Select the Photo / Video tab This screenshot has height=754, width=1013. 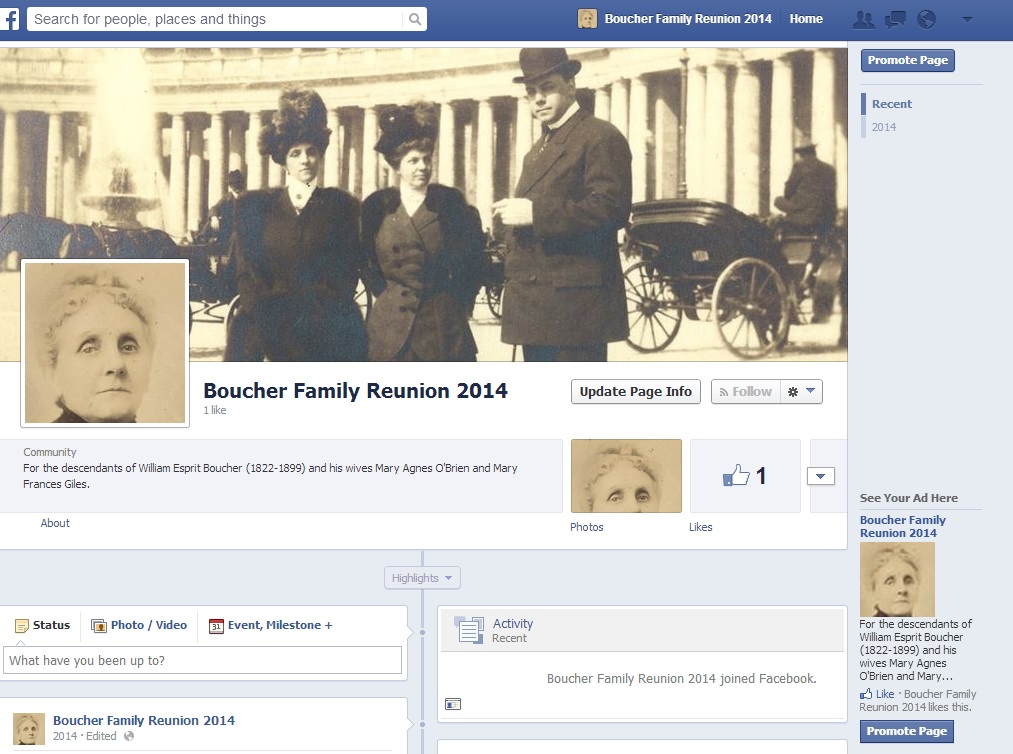[139, 625]
